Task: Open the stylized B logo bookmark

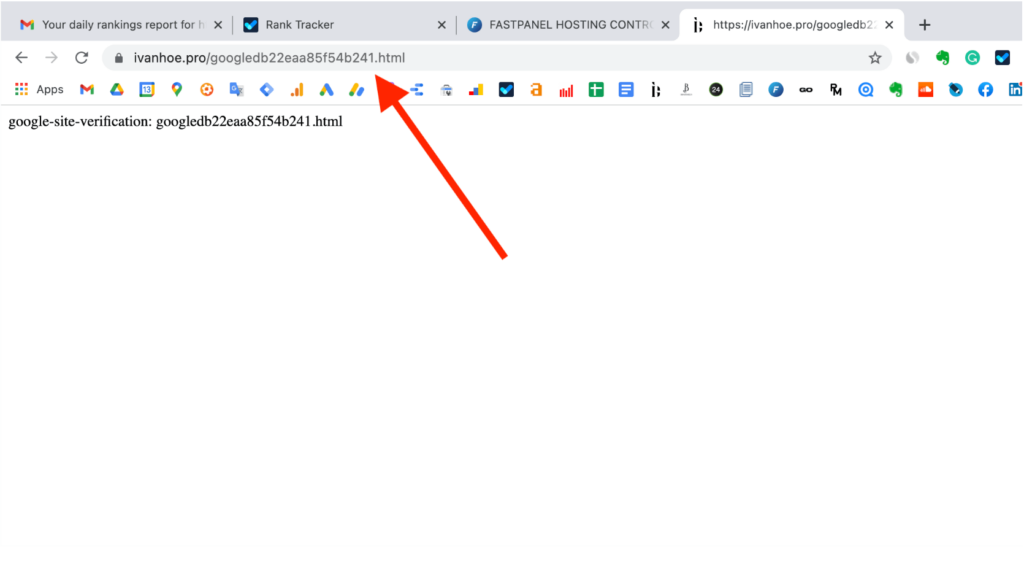Action: [x=686, y=89]
